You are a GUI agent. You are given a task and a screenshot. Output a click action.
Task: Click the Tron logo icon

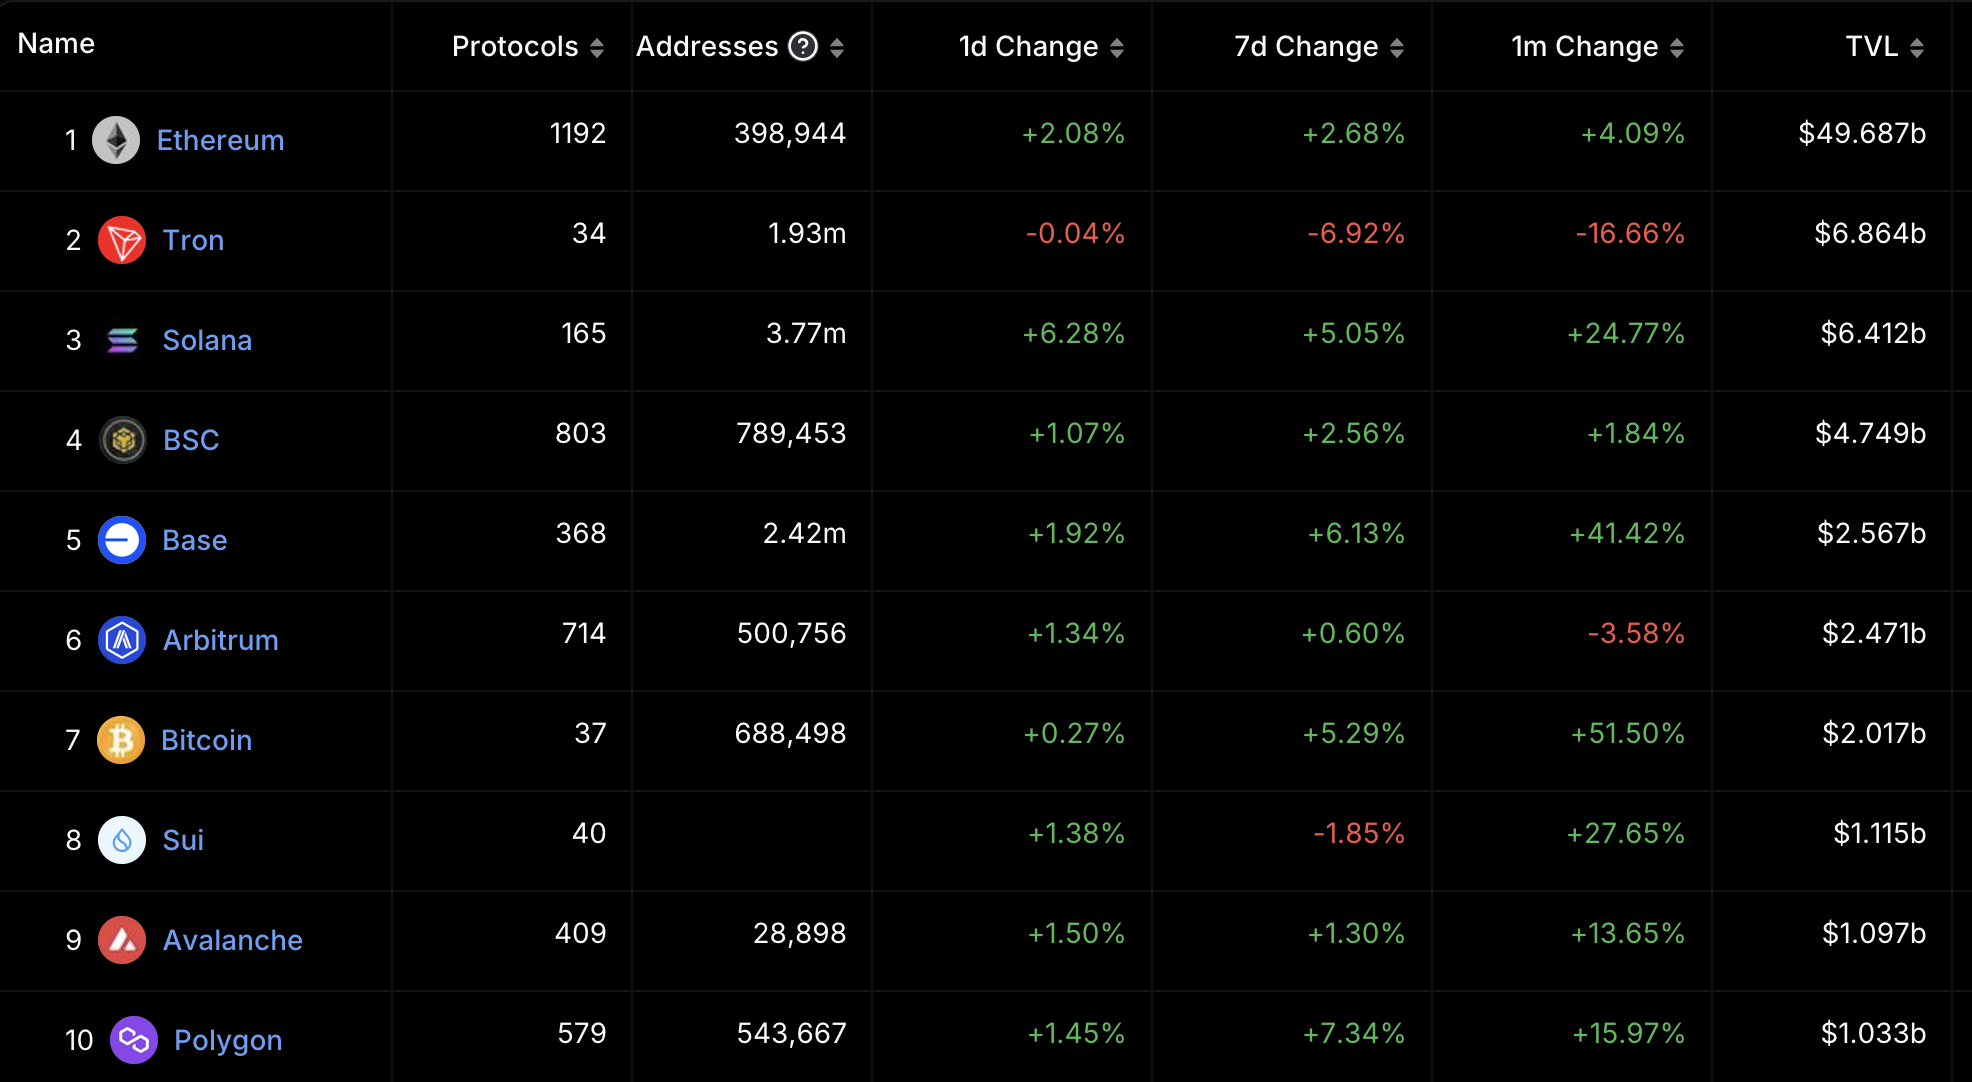coord(120,240)
